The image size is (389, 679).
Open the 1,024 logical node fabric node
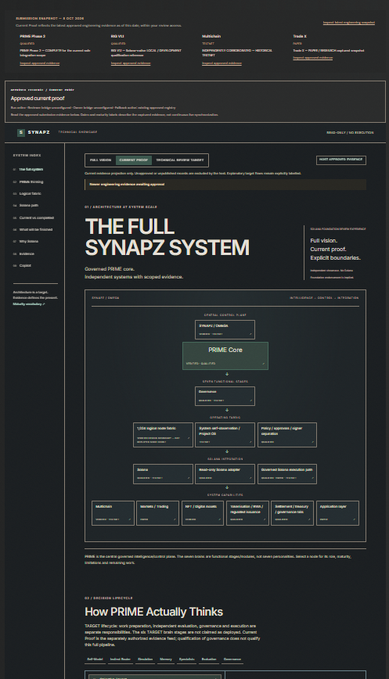(163, 435)
